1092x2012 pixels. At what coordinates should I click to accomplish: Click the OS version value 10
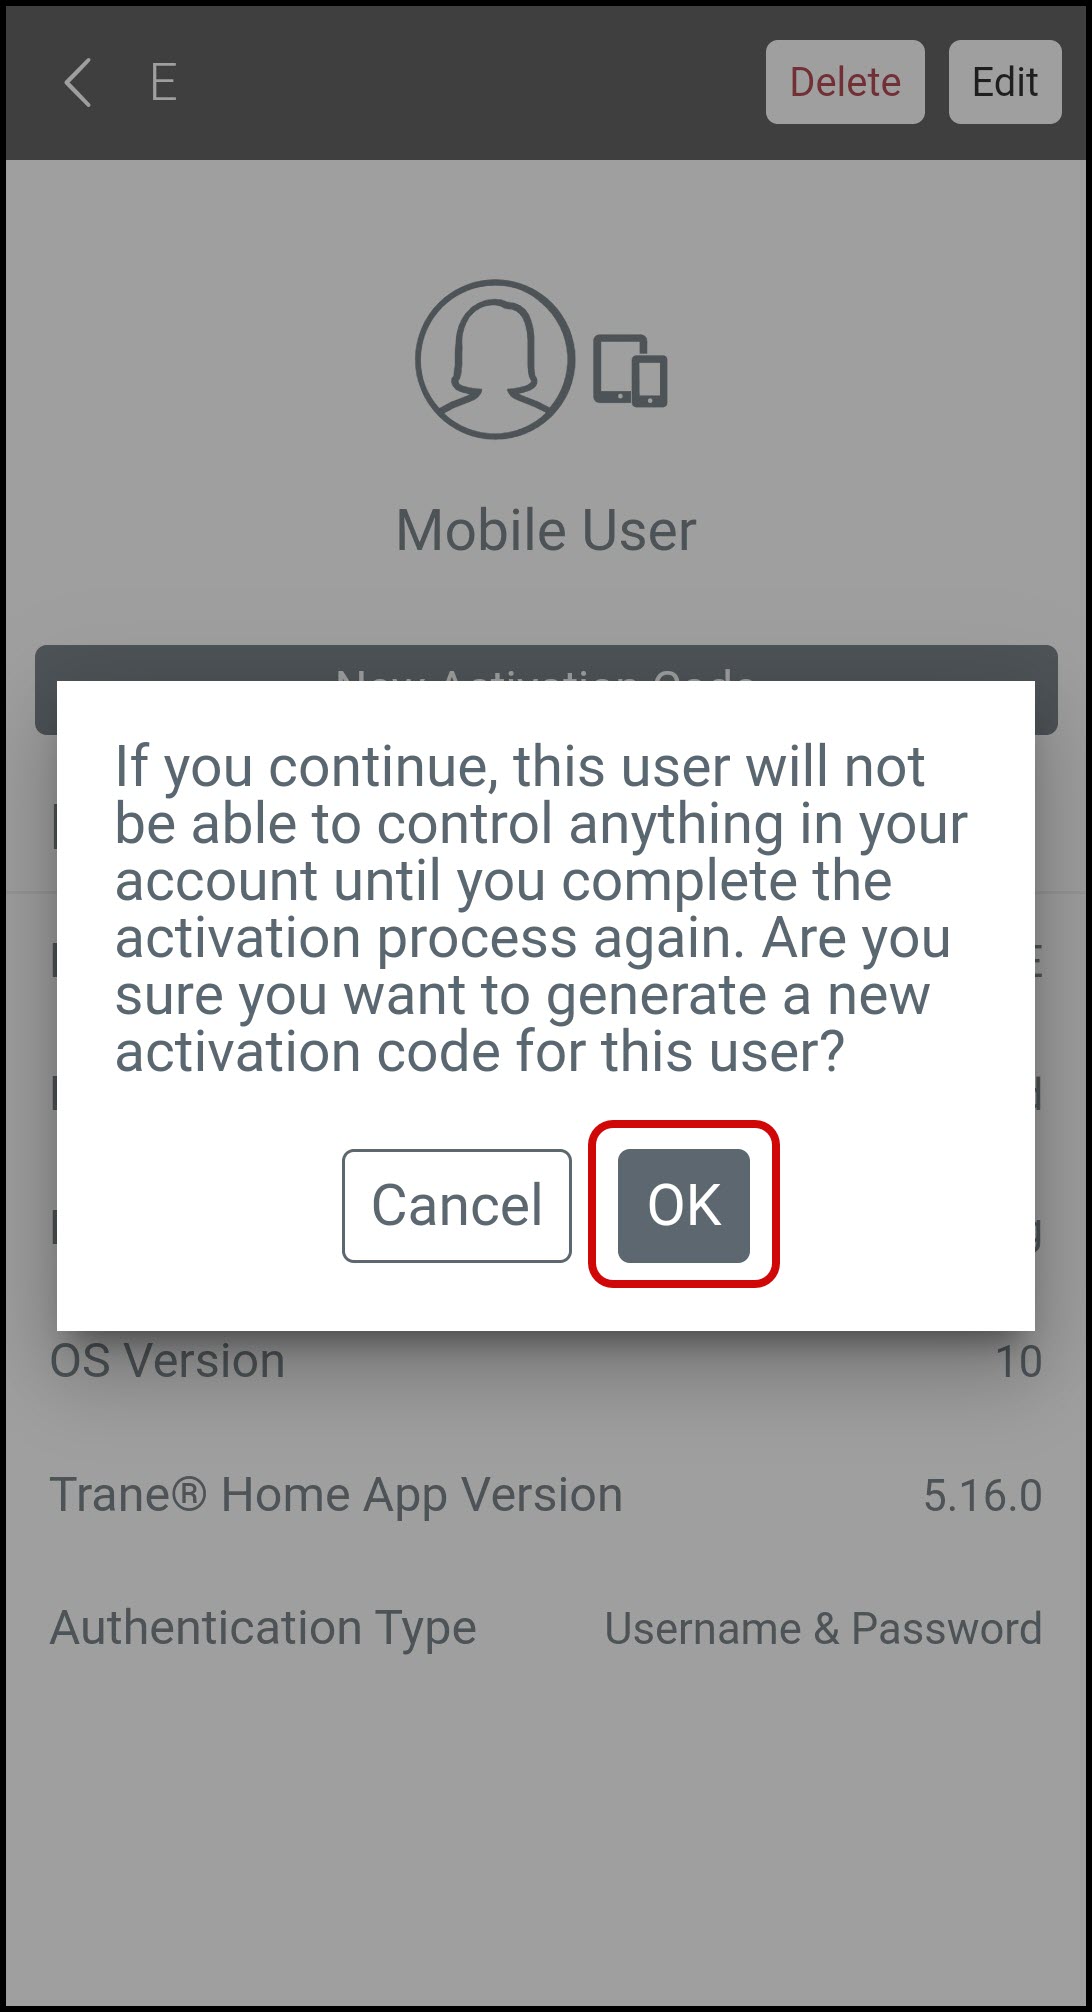tap(1018, 1362)
